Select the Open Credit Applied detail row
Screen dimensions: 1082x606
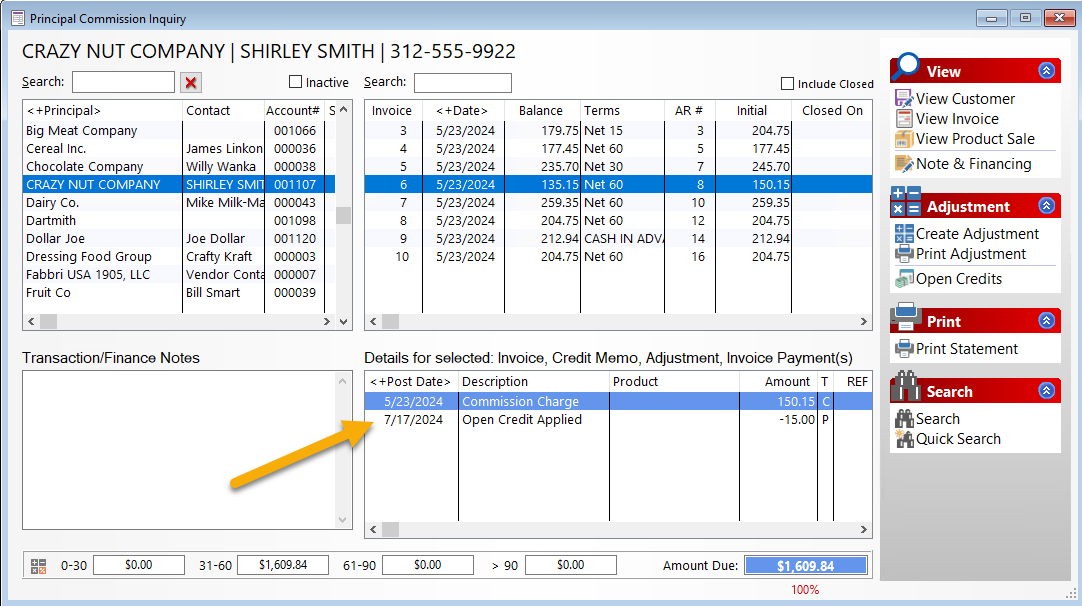pyautogui.click(x=618, y=420)
